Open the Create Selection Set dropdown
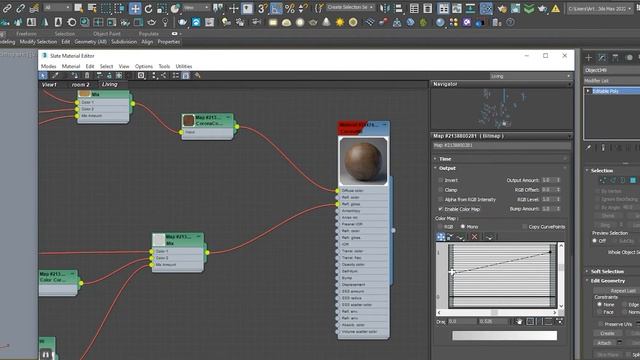 click(x=350, y=7)
